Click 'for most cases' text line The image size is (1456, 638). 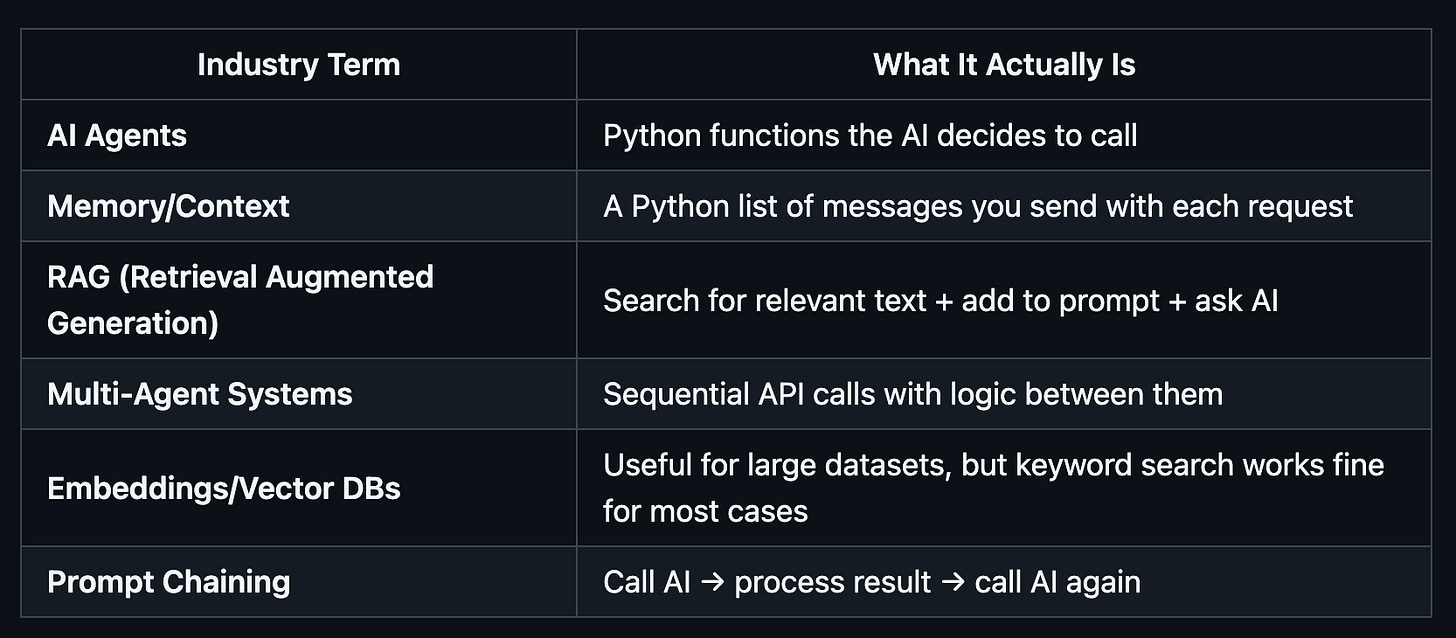pyautogui.click(x=705, y=511)
